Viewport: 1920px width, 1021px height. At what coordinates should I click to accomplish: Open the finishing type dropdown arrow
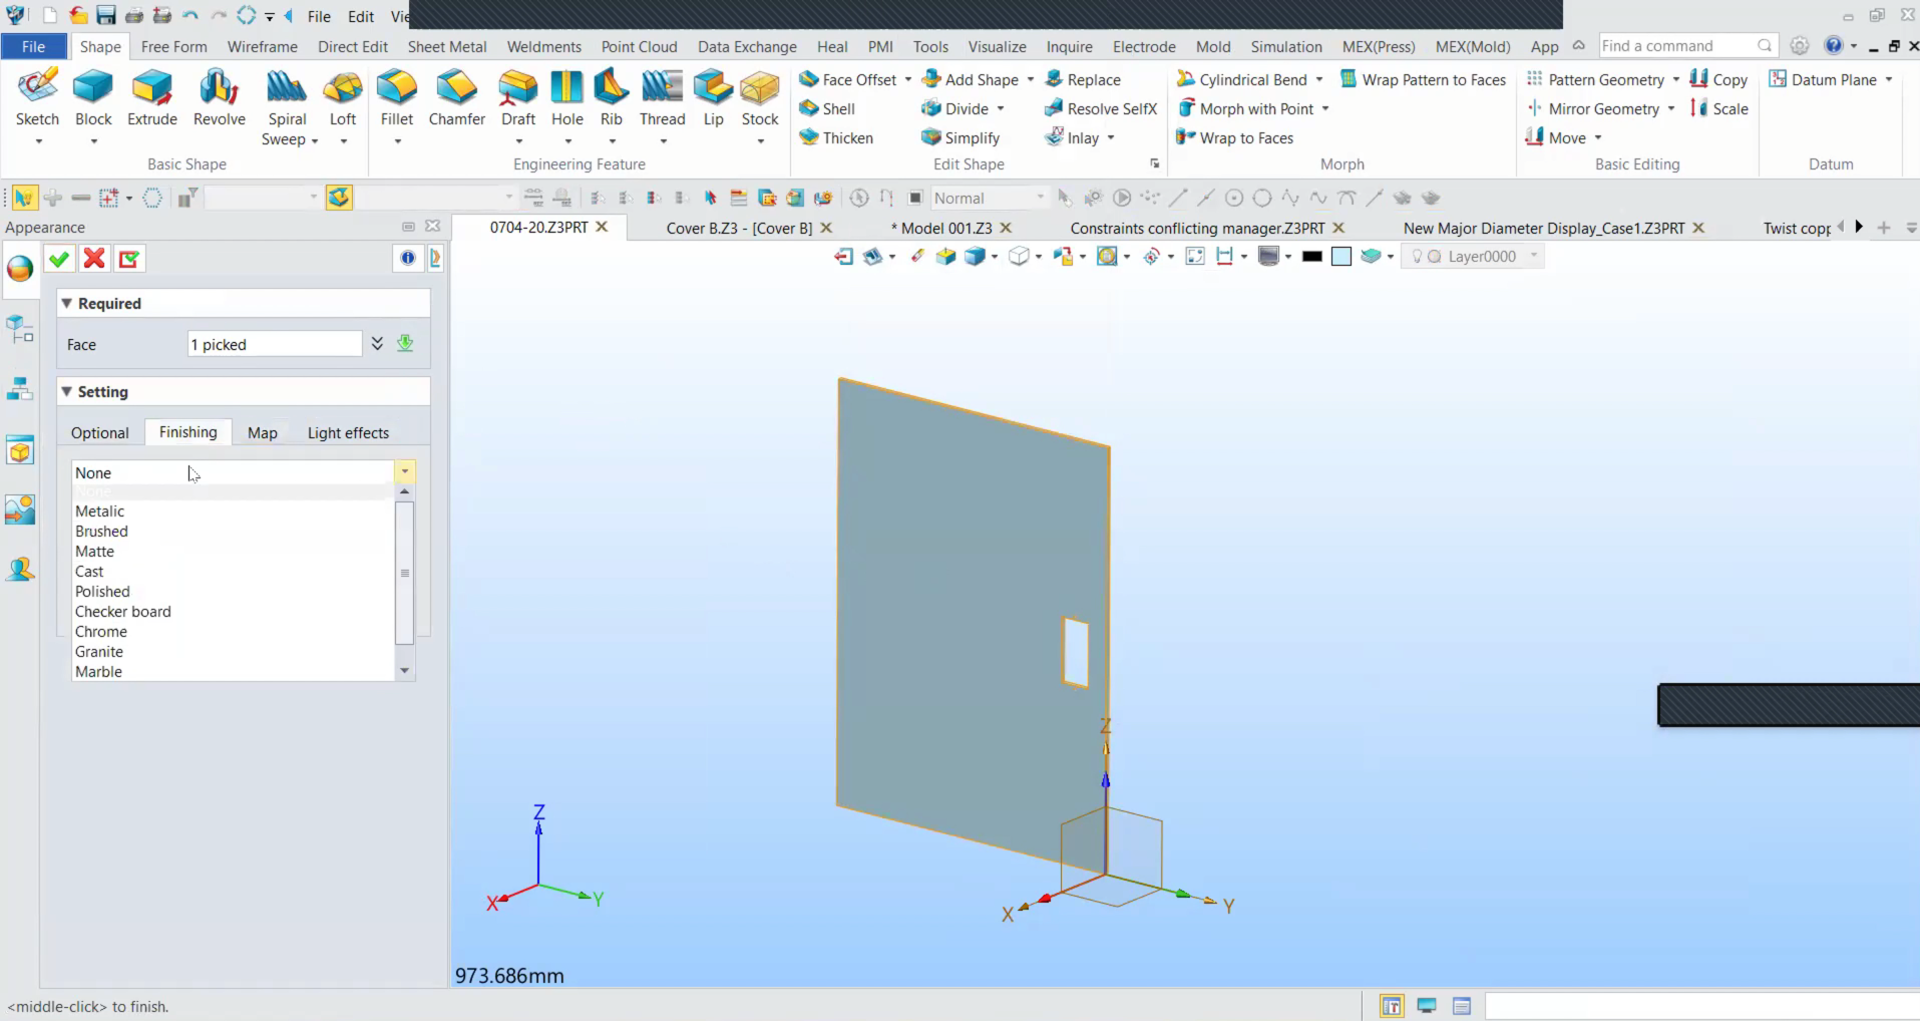405,472
